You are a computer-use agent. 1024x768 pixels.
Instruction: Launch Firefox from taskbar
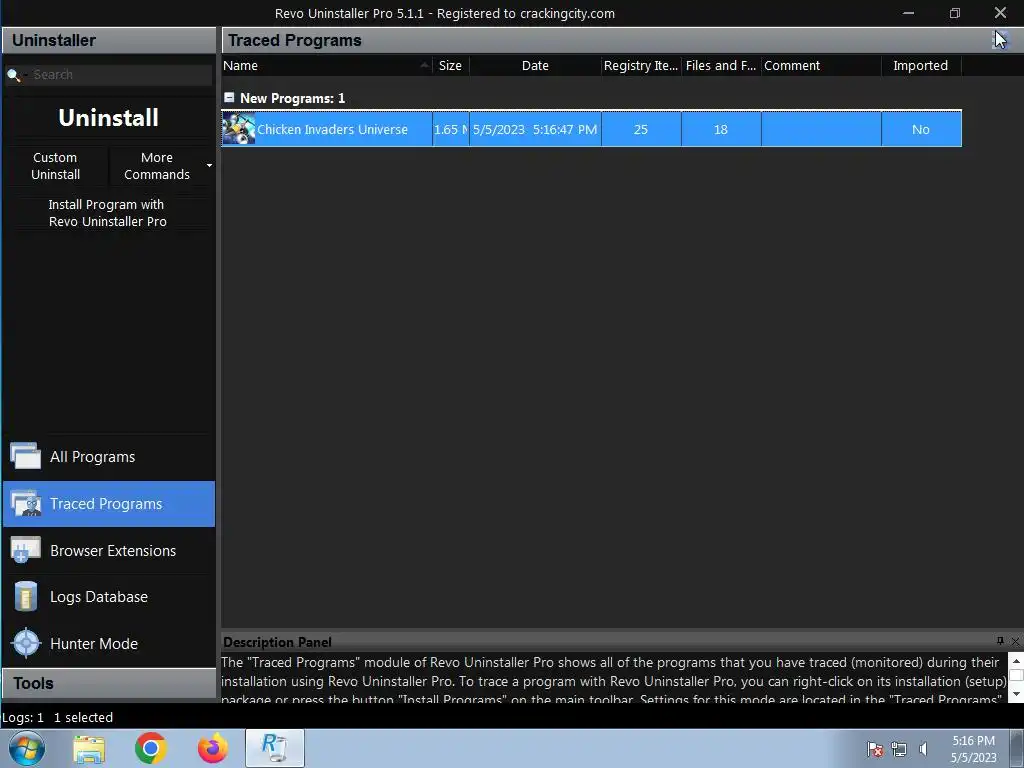pyautogui.click(x=213, y=748)
